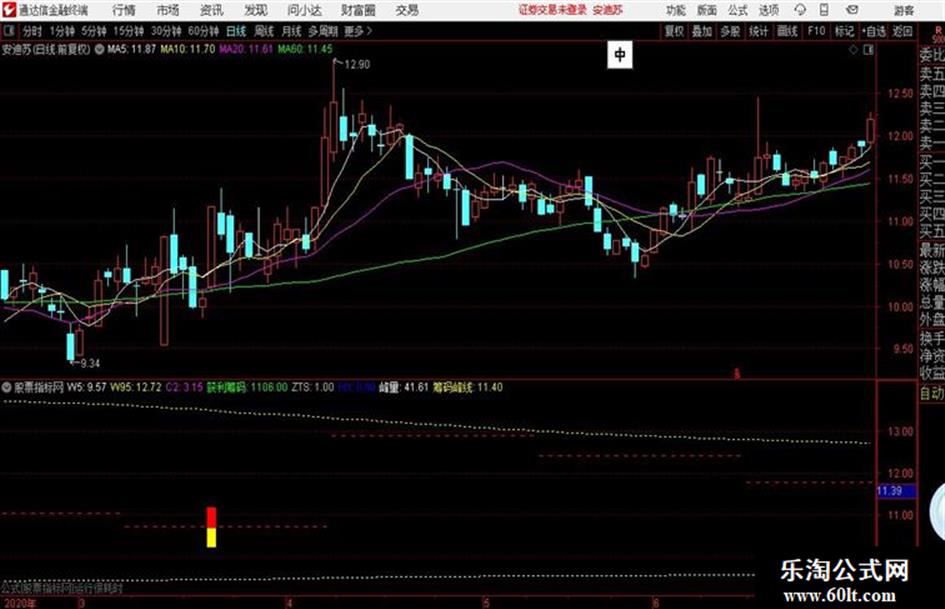
Task: Open the 版面 menu
Action: tap(706, 10)
